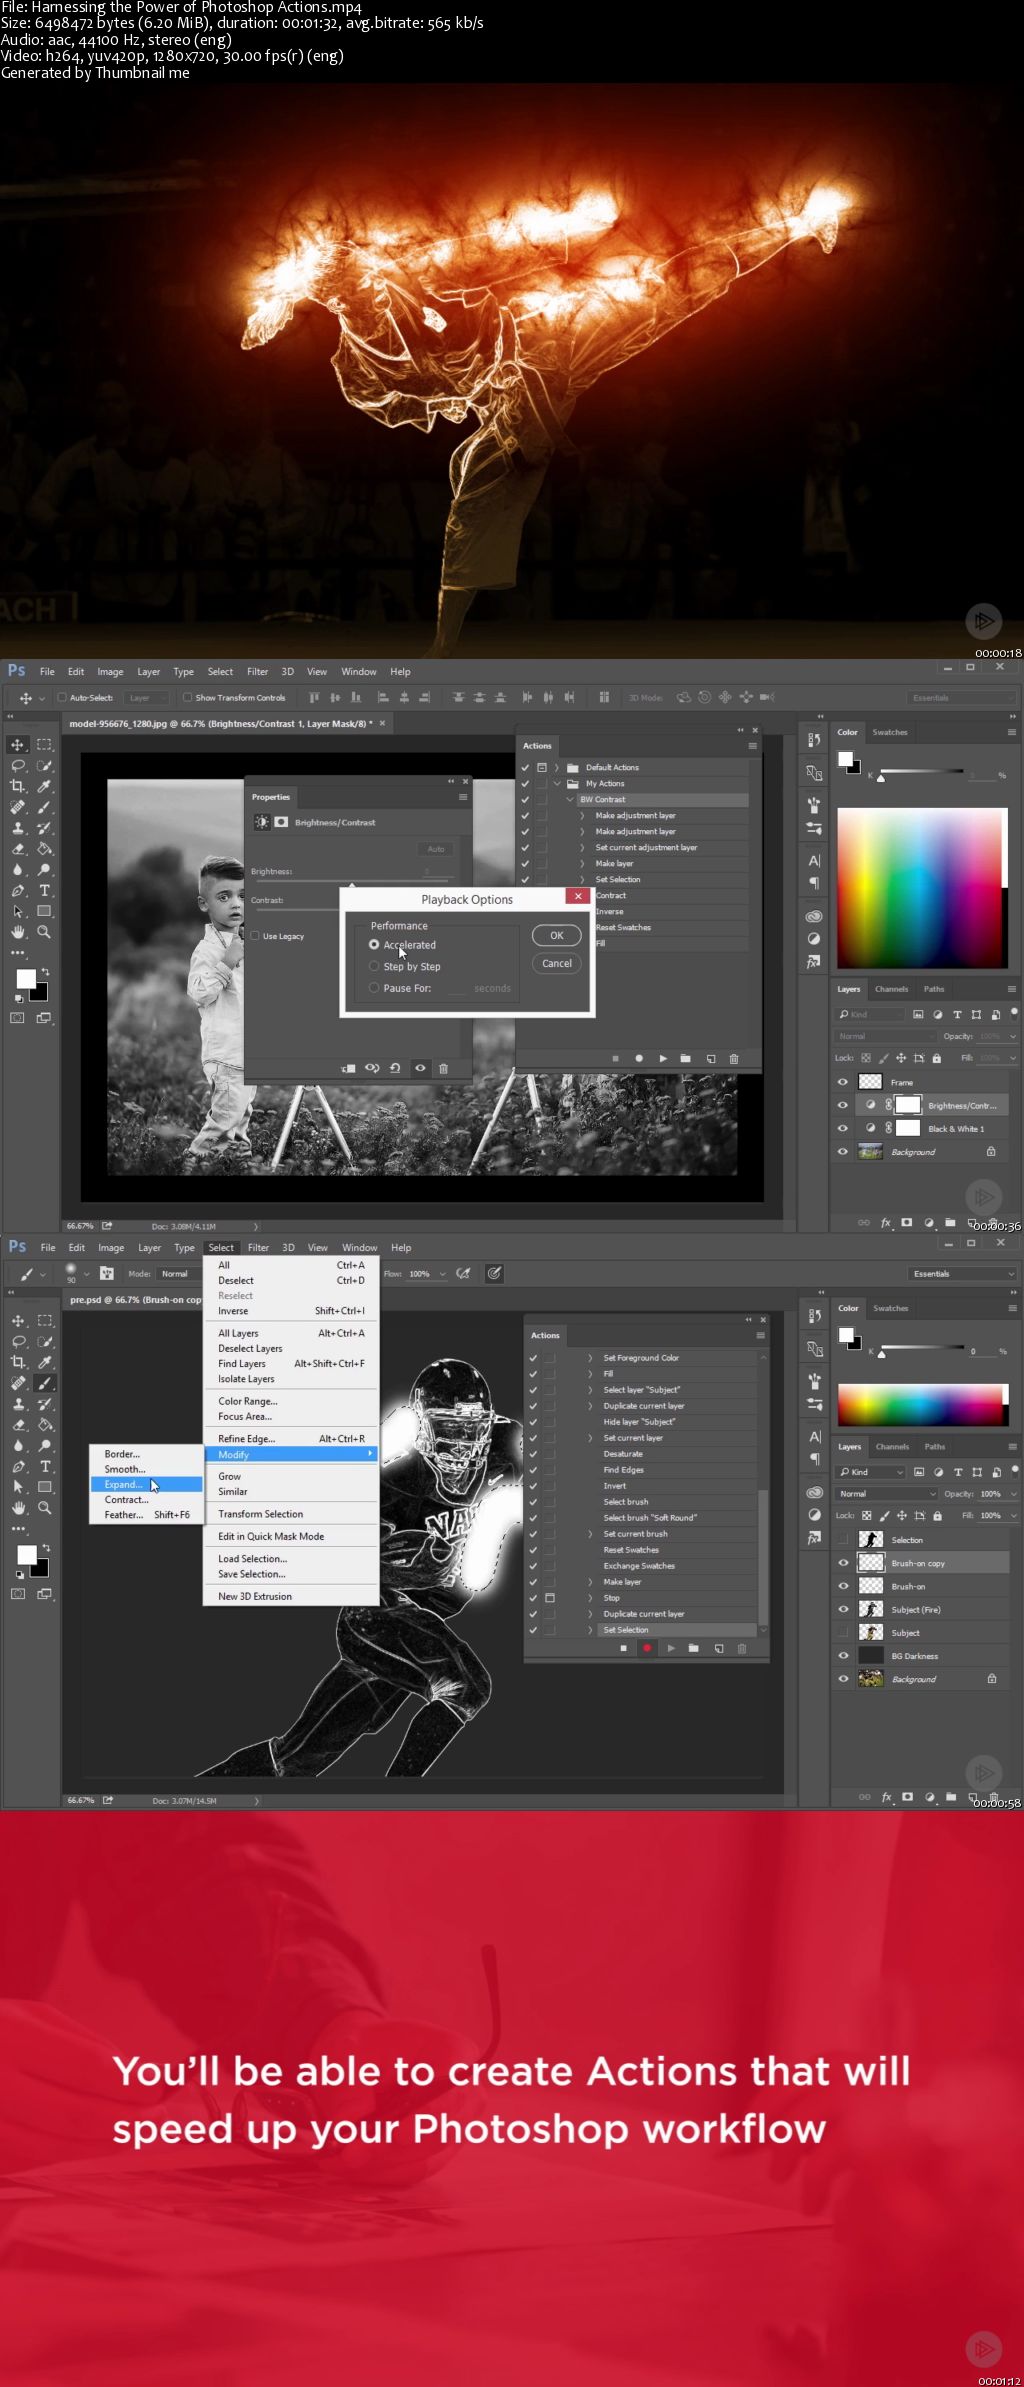Click OK in Playback Options dialog

tap(557, 935)
